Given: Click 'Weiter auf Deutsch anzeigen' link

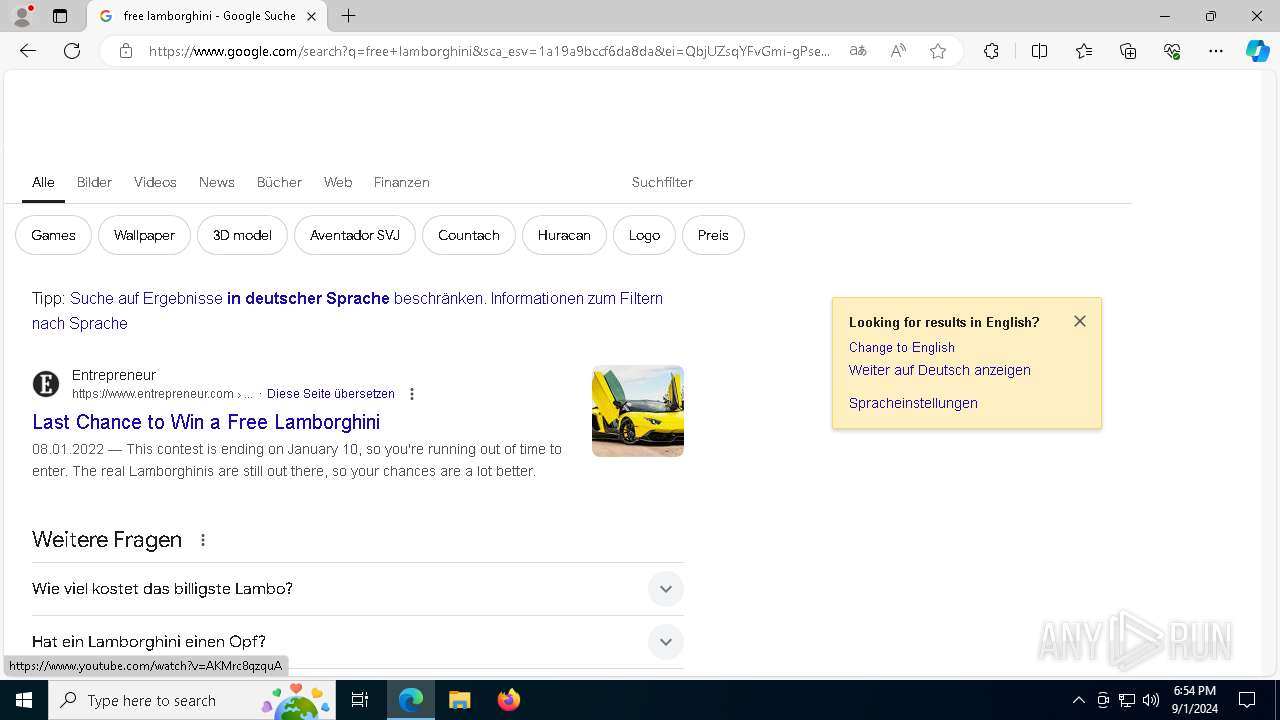Looking at the screenshot, I should 940,370.
